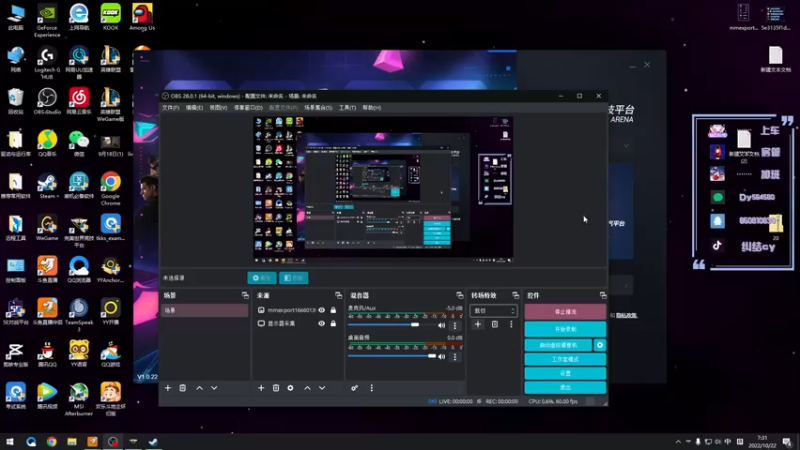Open OBS Studio desktop shortcut

tap(47, 101)
